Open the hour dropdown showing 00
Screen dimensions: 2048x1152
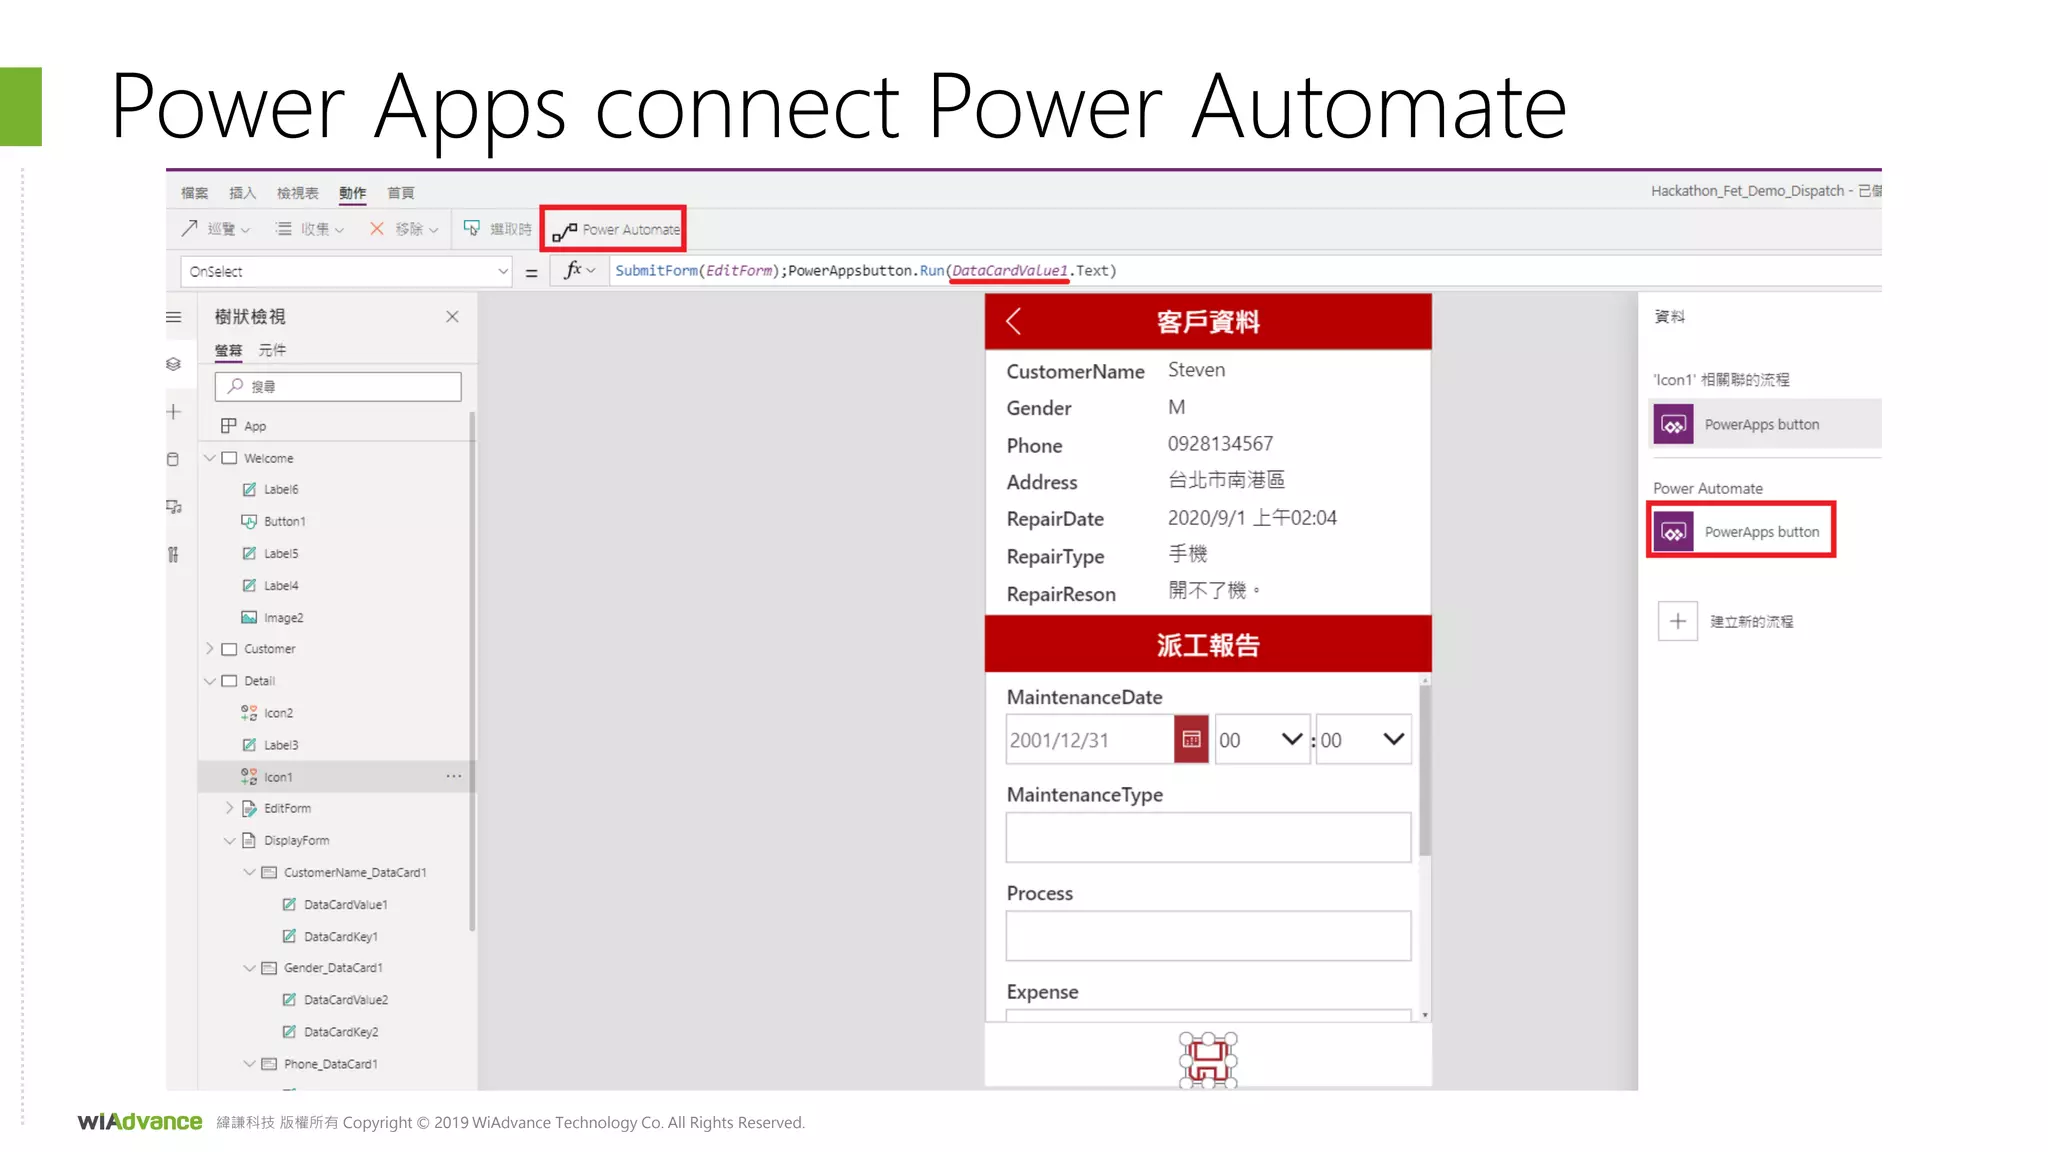[1262, 740]
